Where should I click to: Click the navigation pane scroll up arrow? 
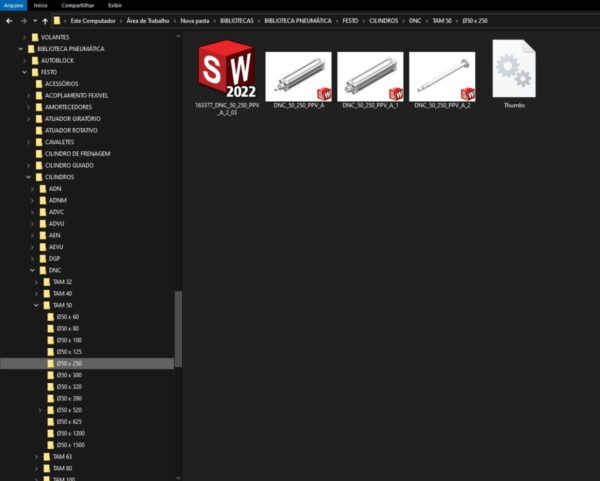pyautogui.click(x=178, y=36)
